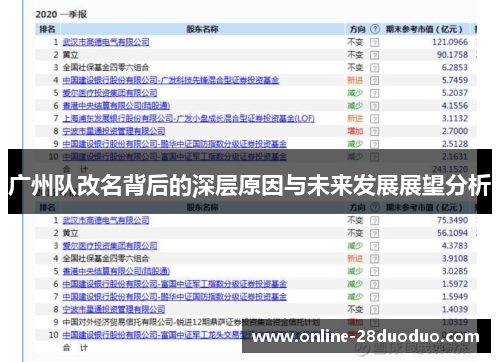Open the help icon in the 5.7459 row
This screenshot has width=500, height=362.
coord(375,80)
